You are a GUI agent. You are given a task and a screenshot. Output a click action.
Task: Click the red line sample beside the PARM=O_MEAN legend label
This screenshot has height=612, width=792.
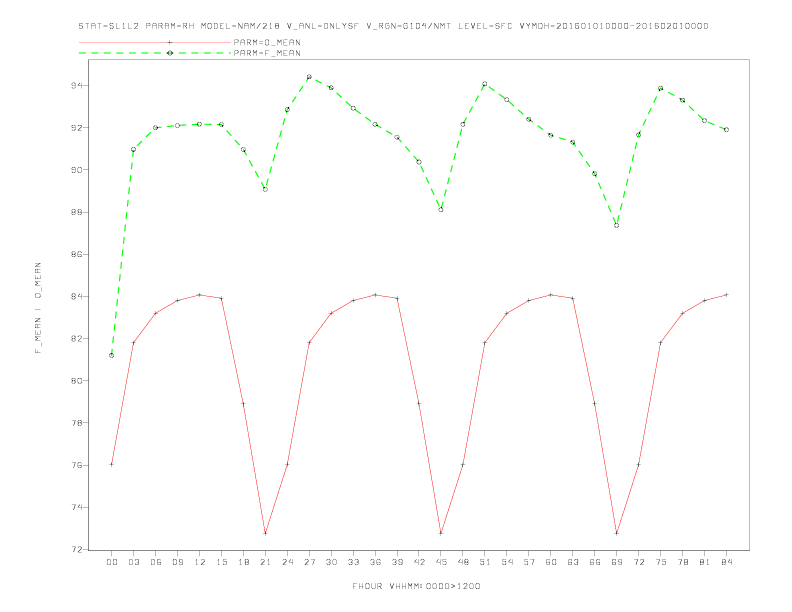(155, 42)
